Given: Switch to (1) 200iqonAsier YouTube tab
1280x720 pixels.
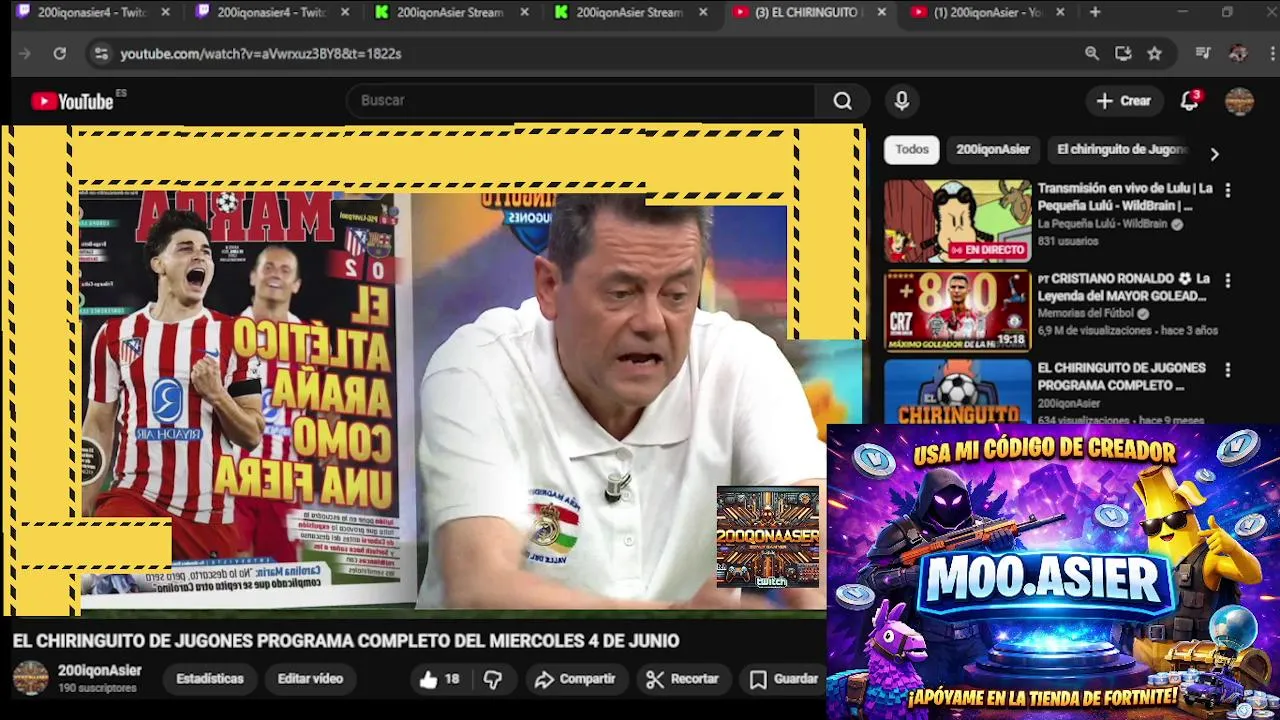Looking at the screenshot, I should (986, 12).
